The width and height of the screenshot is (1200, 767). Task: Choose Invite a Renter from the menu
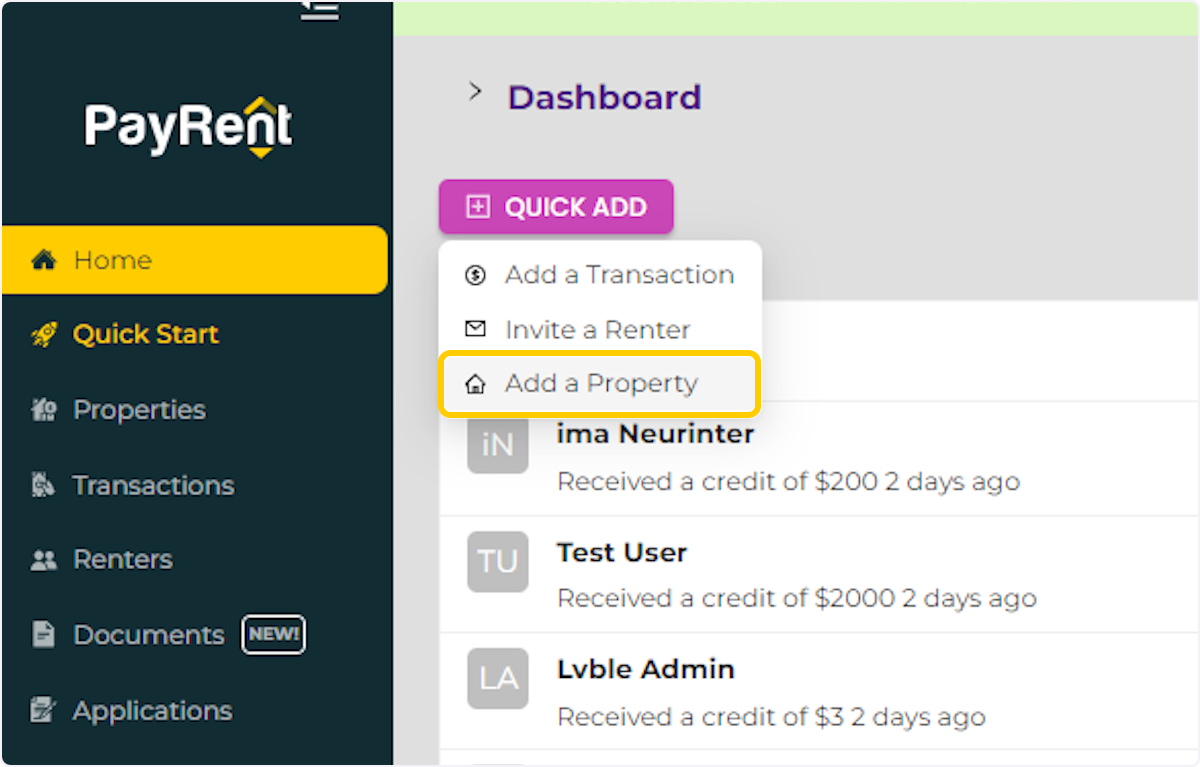click(597, 328)
